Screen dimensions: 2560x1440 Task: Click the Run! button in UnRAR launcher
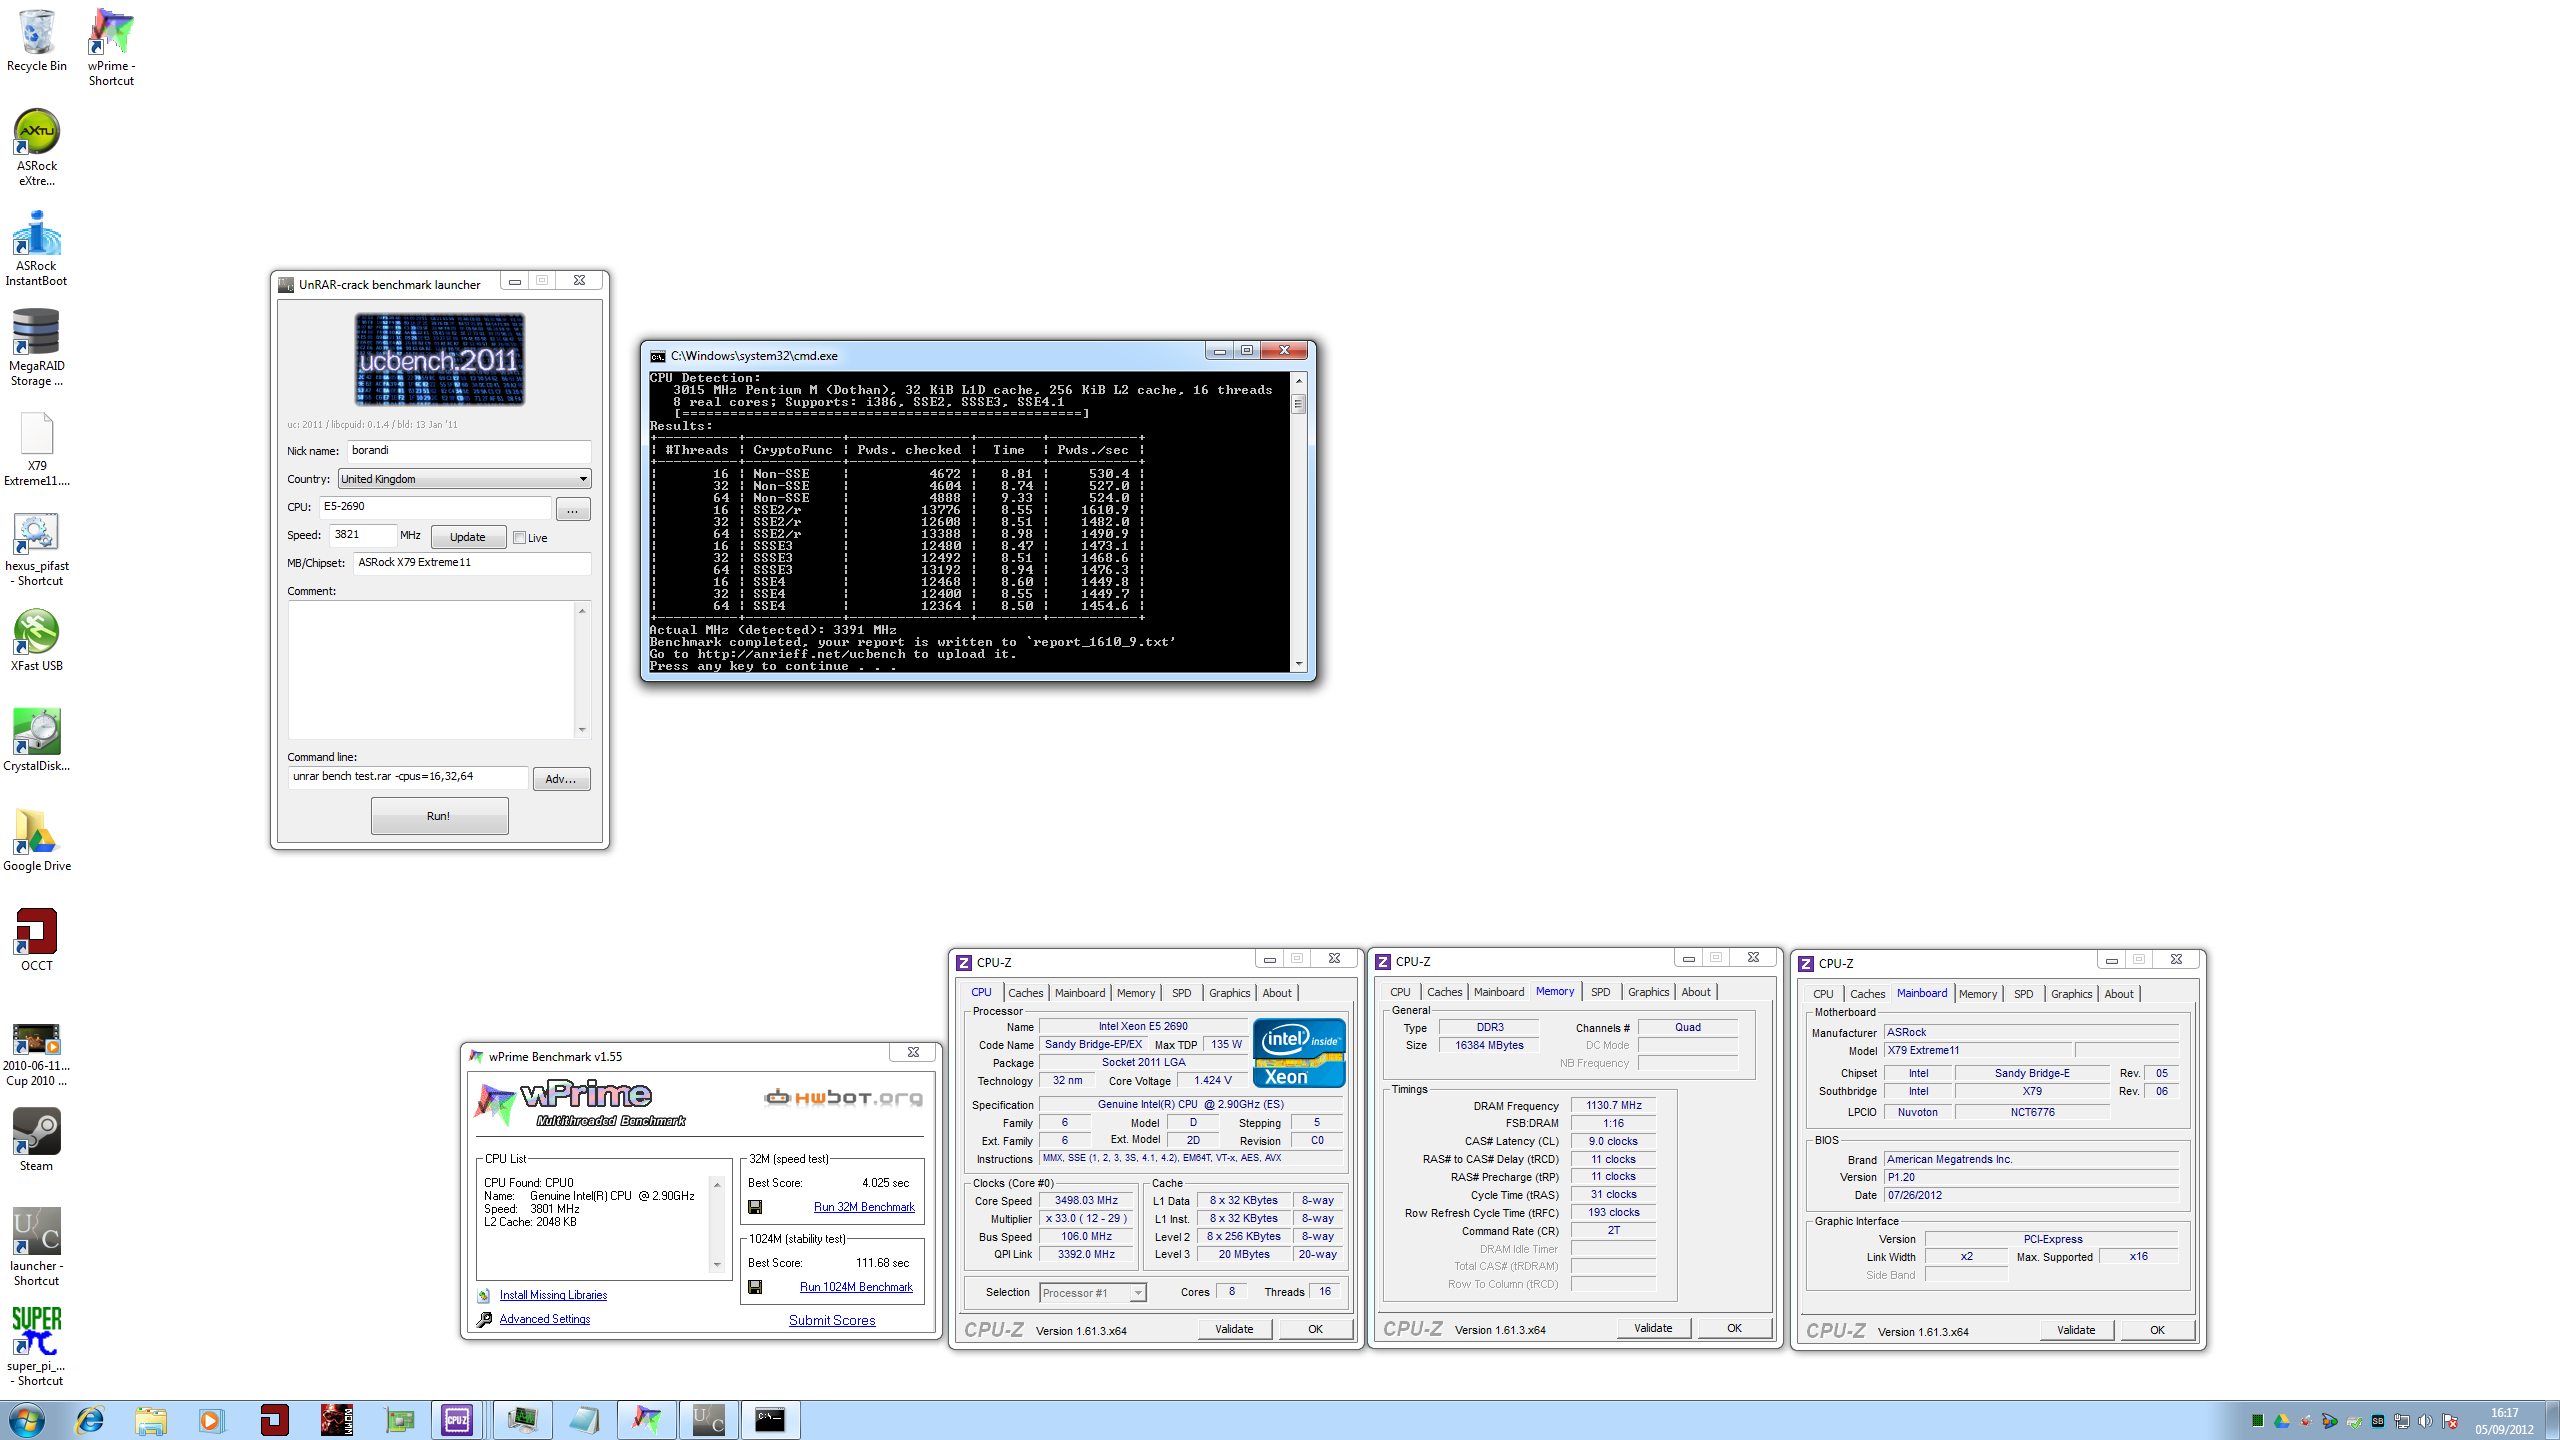(439, 816)
